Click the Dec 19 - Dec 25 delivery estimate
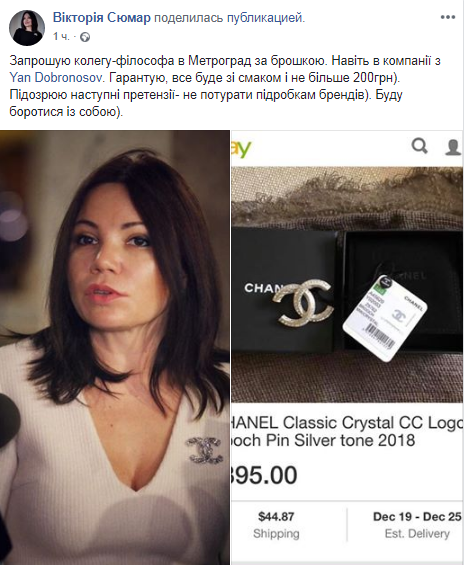Viewport: 464px width, 565px height. click(417, 525)
